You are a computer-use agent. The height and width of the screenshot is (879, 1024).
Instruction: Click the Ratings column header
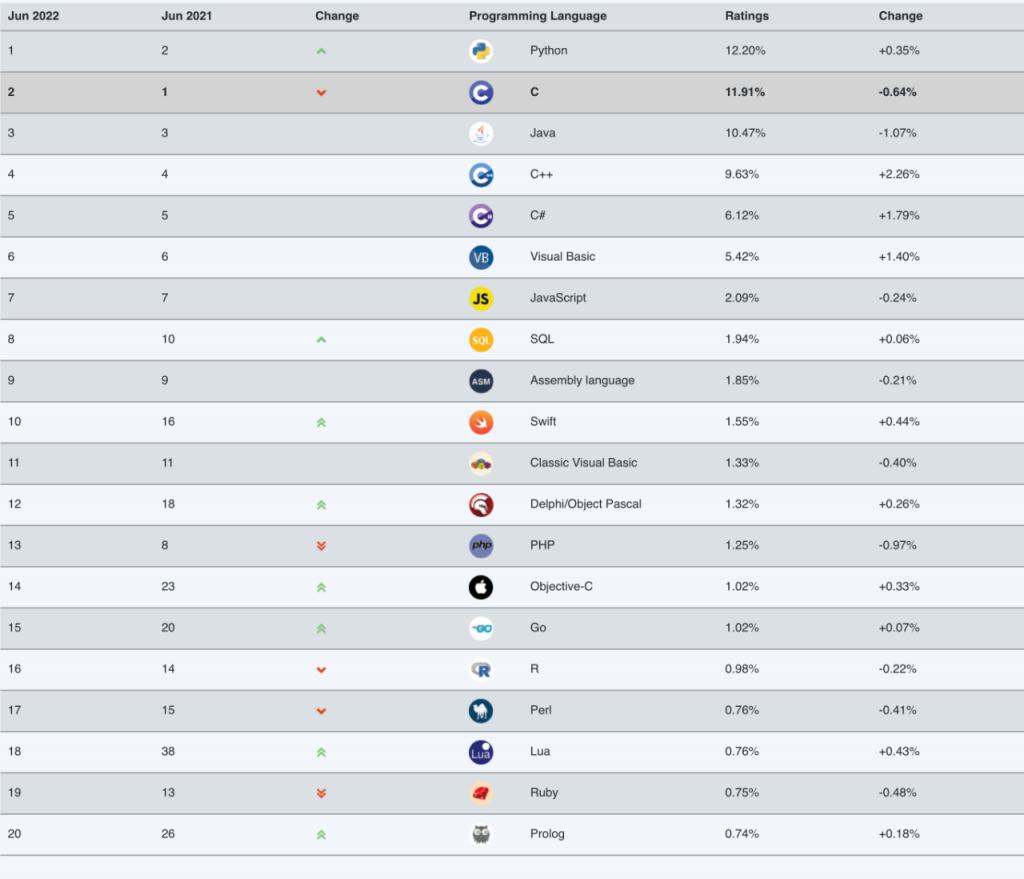[746, 16]
